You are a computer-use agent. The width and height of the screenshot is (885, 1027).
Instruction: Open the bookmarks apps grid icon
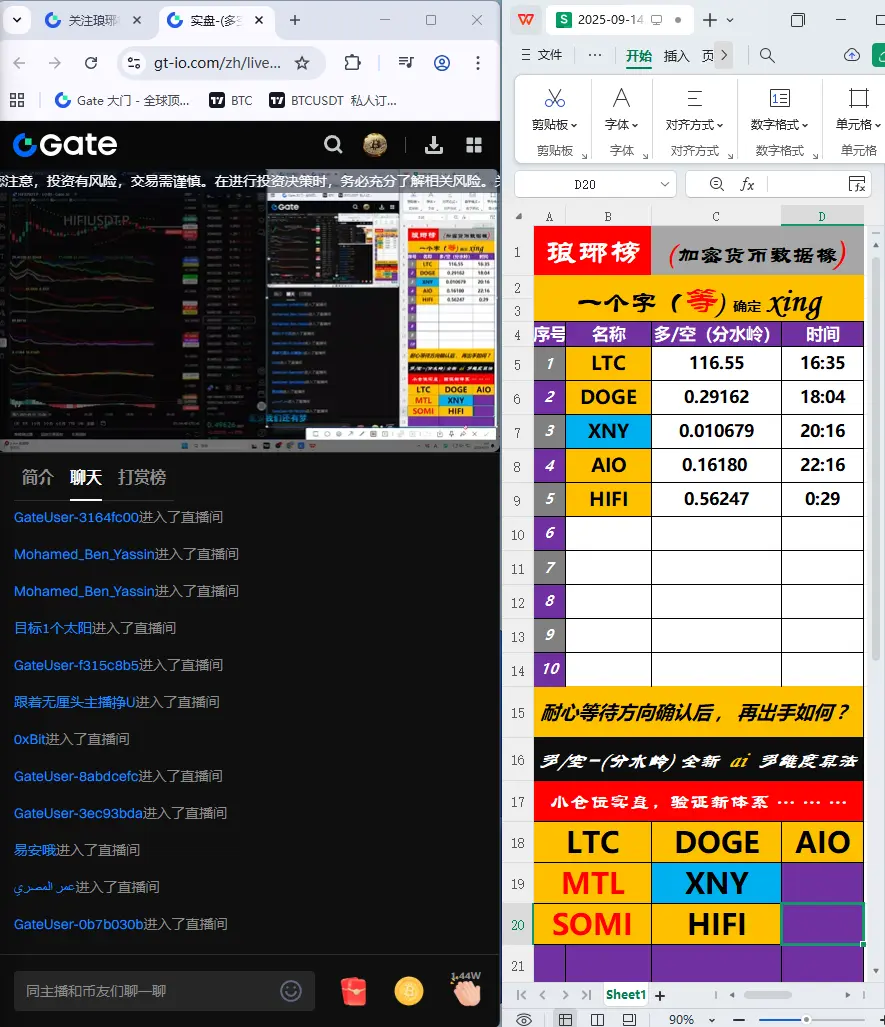pyautogui.click(x=17, y=100)
